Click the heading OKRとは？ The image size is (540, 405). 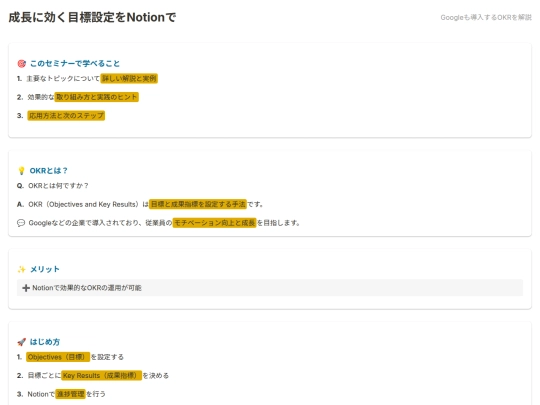pyautogui.click(x=49, y=170)
